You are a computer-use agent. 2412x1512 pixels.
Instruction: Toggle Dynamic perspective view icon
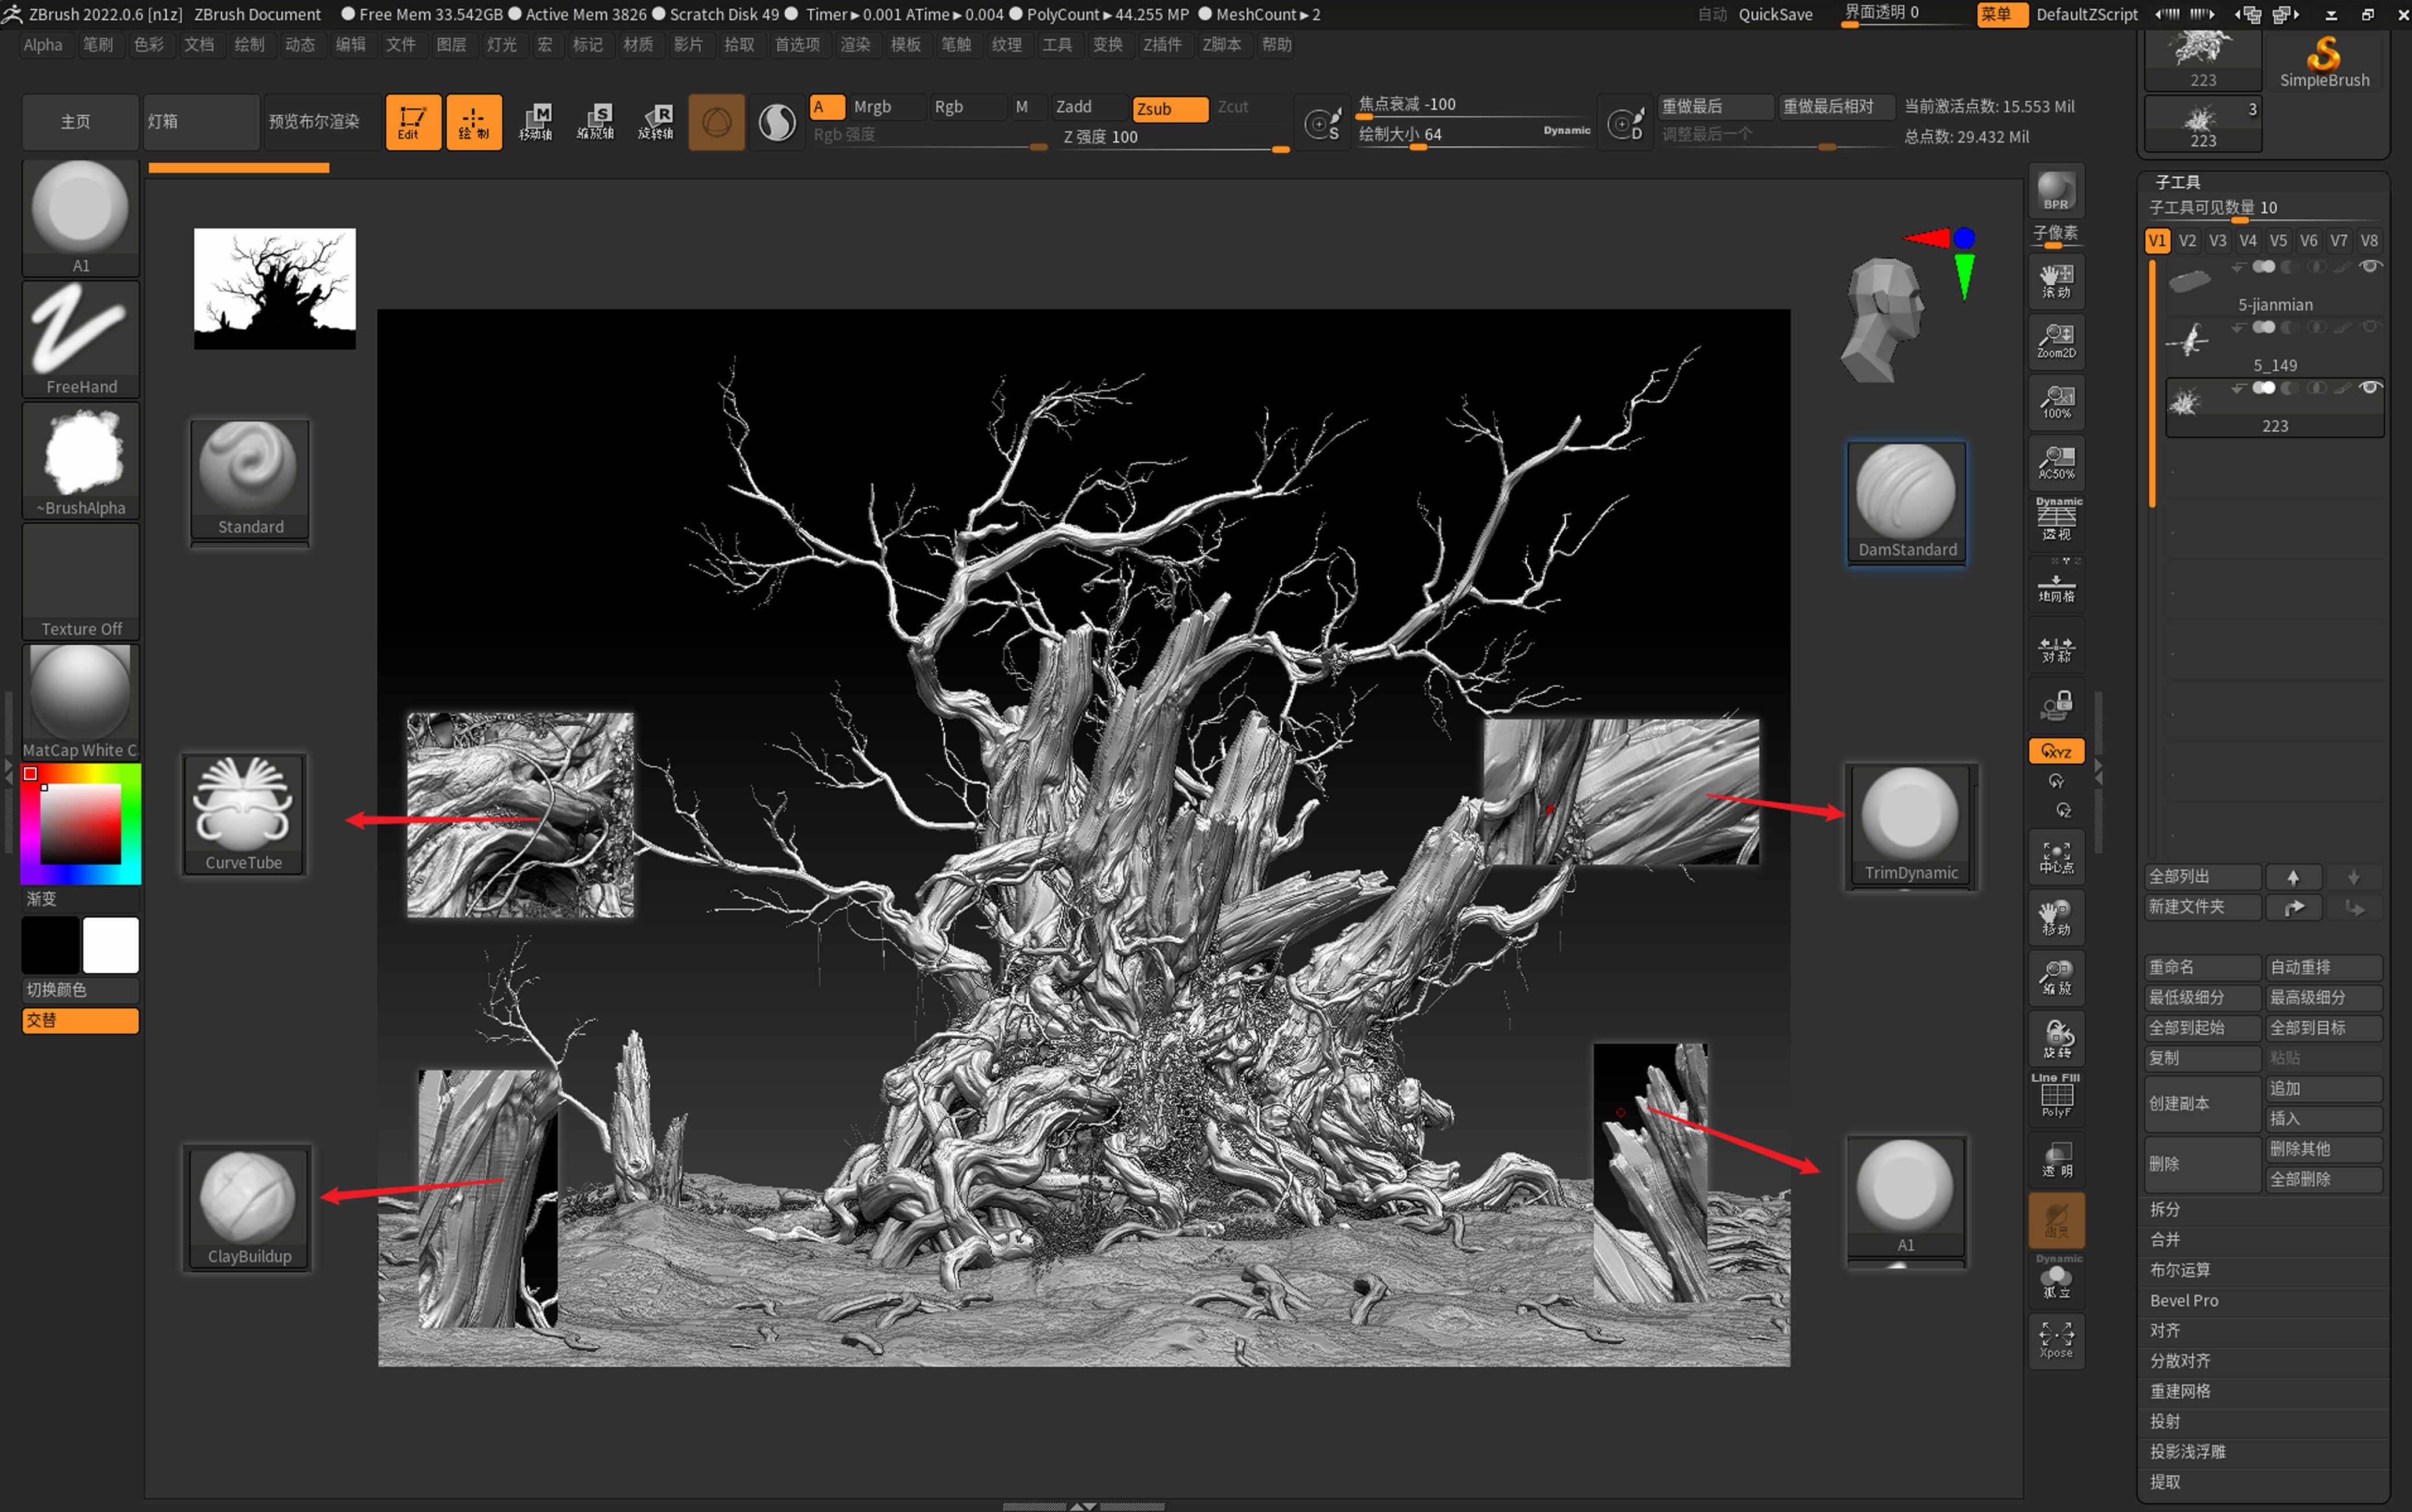point(2056,519)
